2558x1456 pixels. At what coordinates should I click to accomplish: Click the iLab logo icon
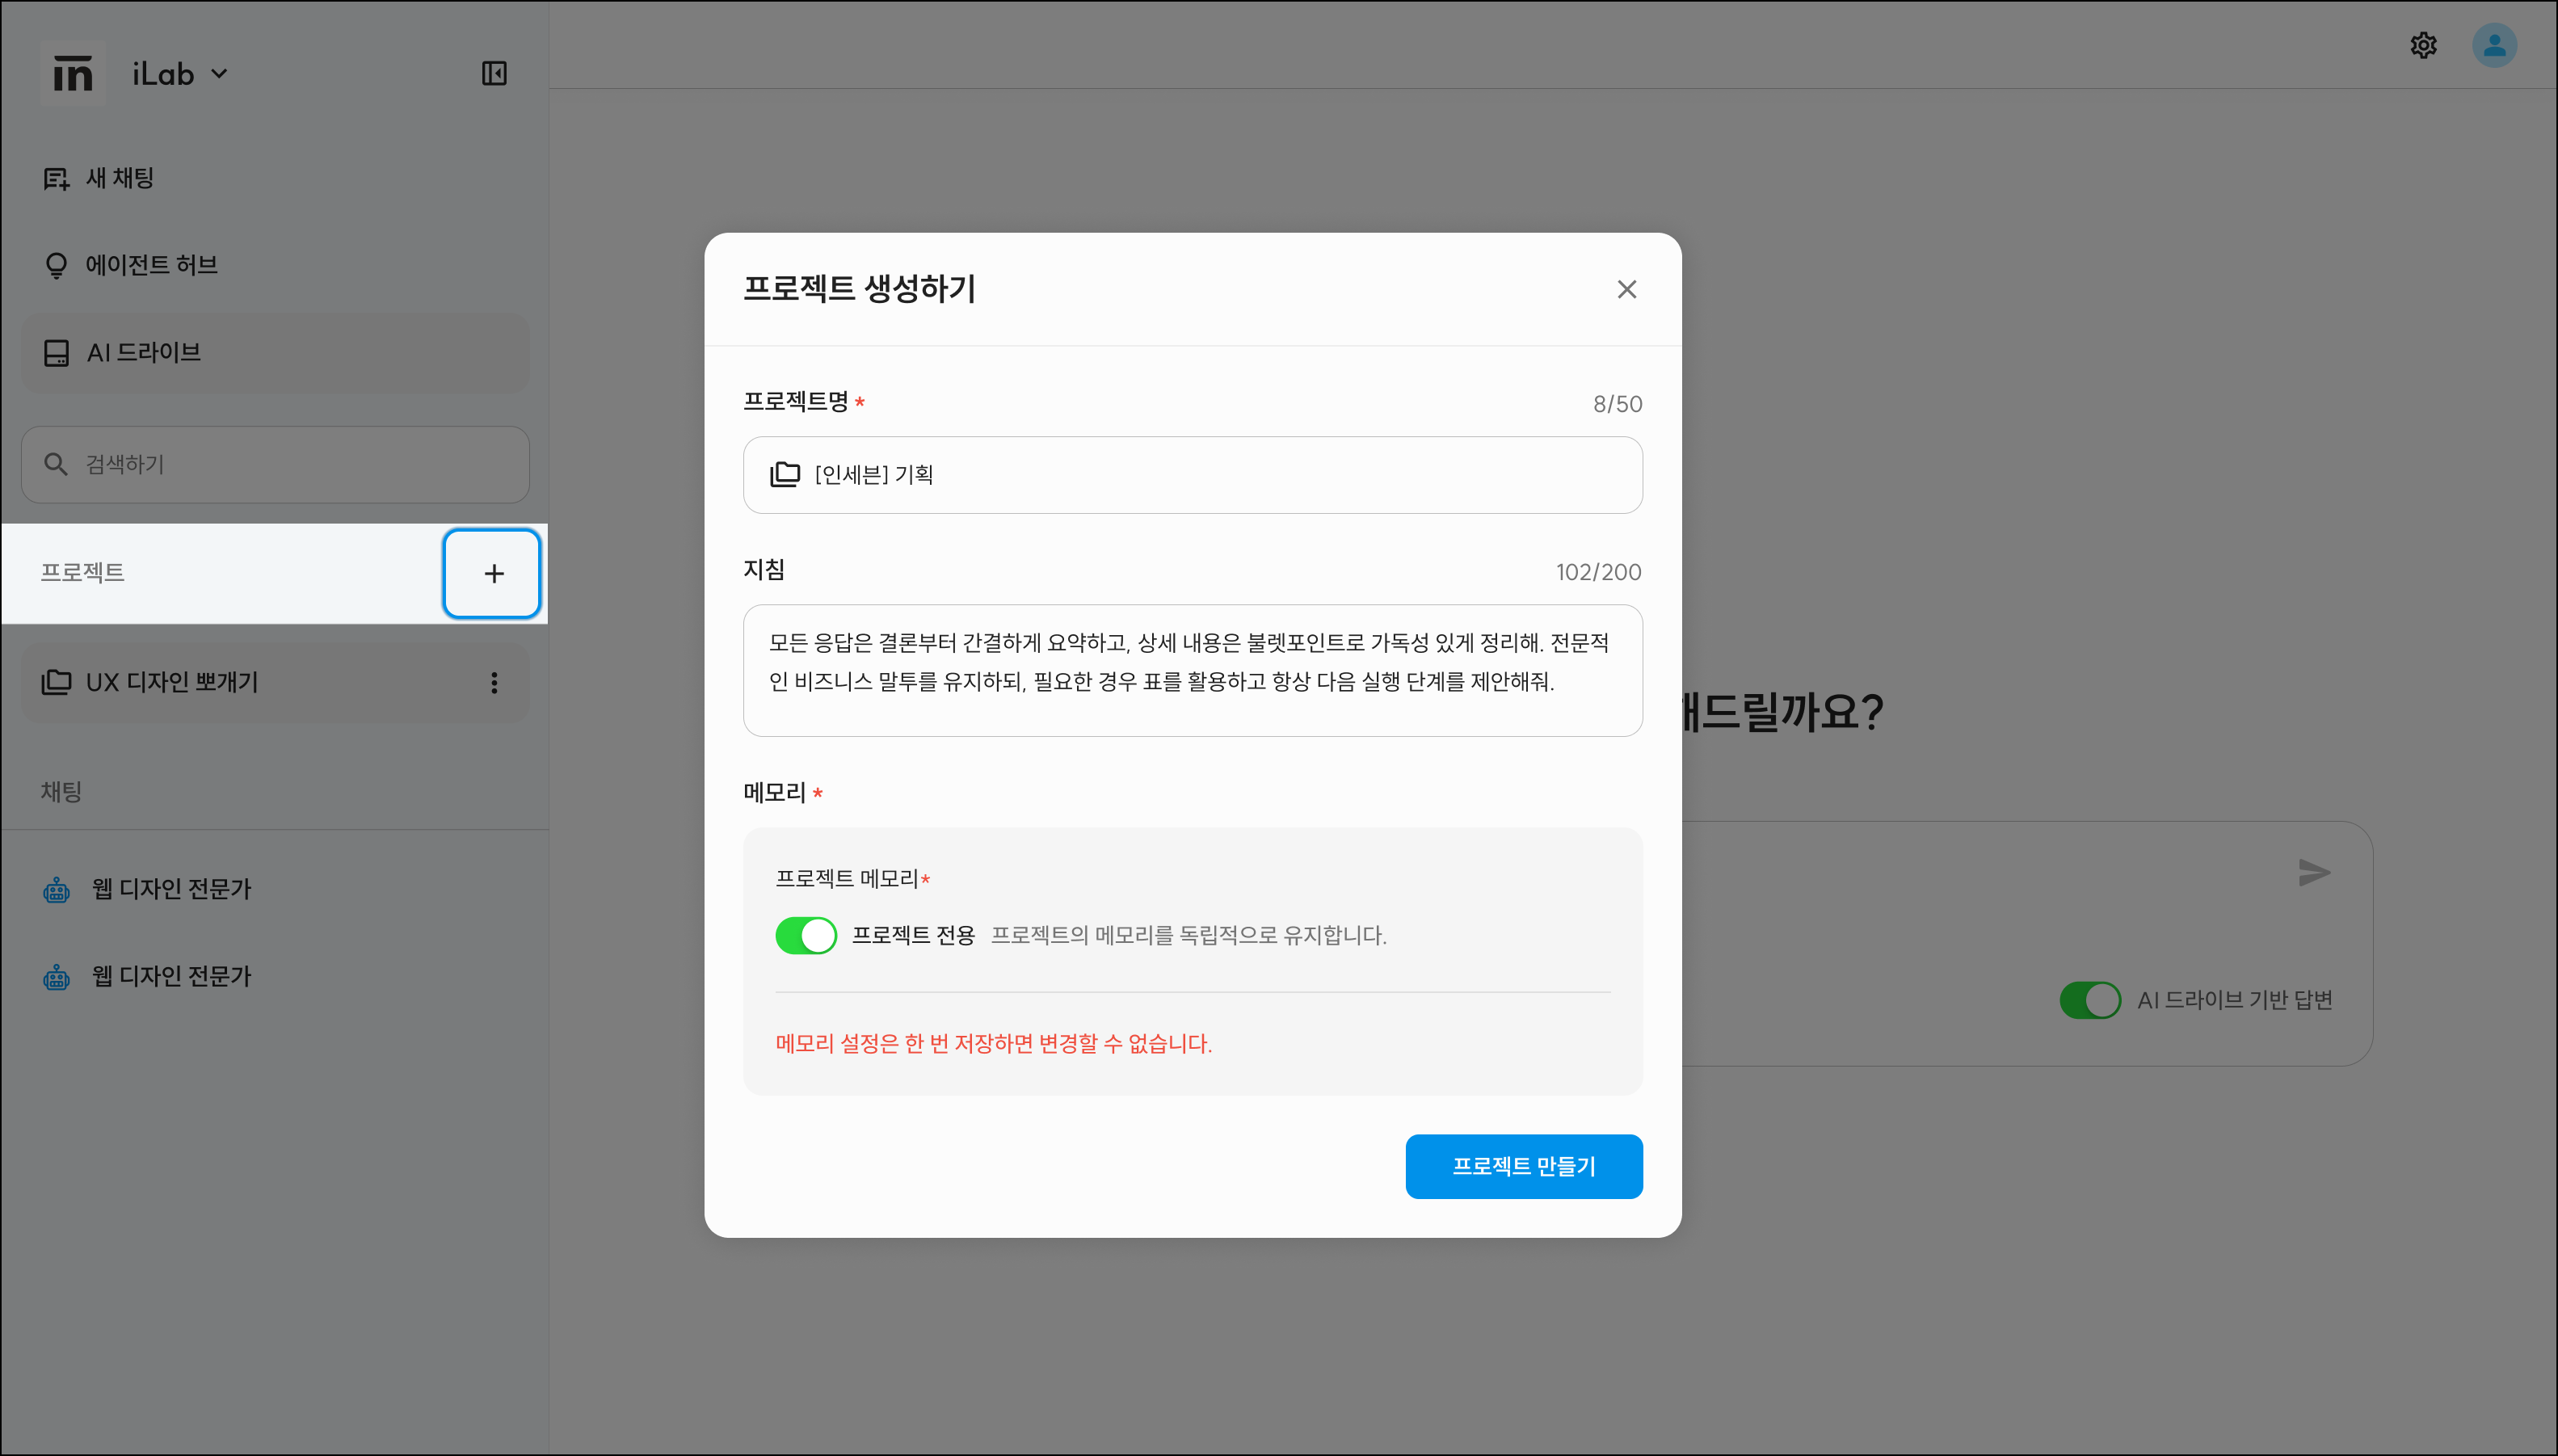(x=73, y=74)
